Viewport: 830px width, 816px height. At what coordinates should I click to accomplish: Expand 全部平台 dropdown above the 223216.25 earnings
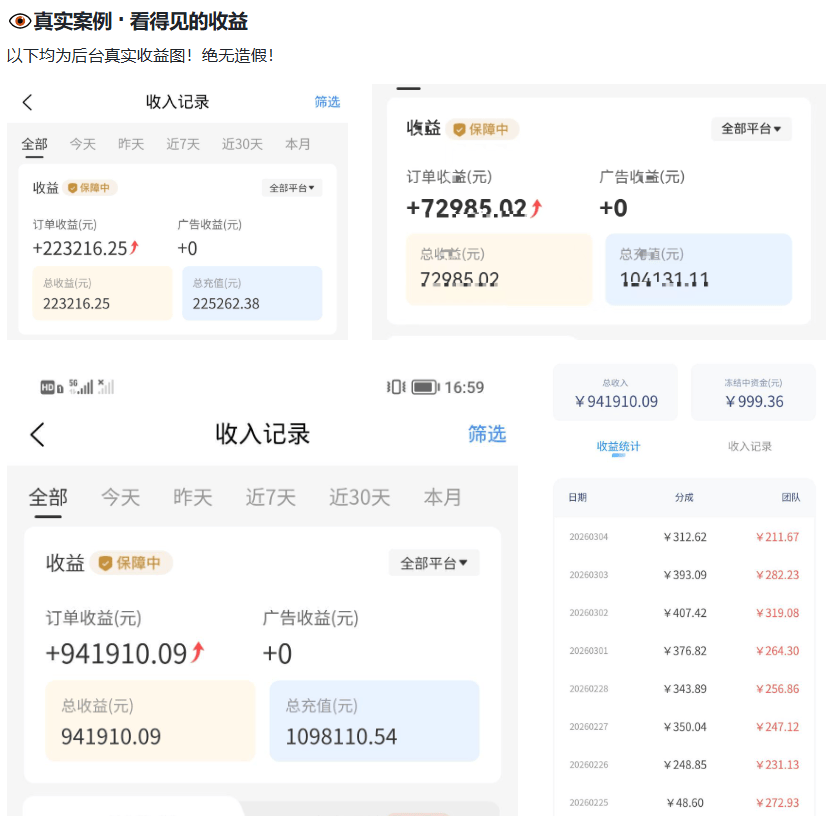[x=292, y=188]
